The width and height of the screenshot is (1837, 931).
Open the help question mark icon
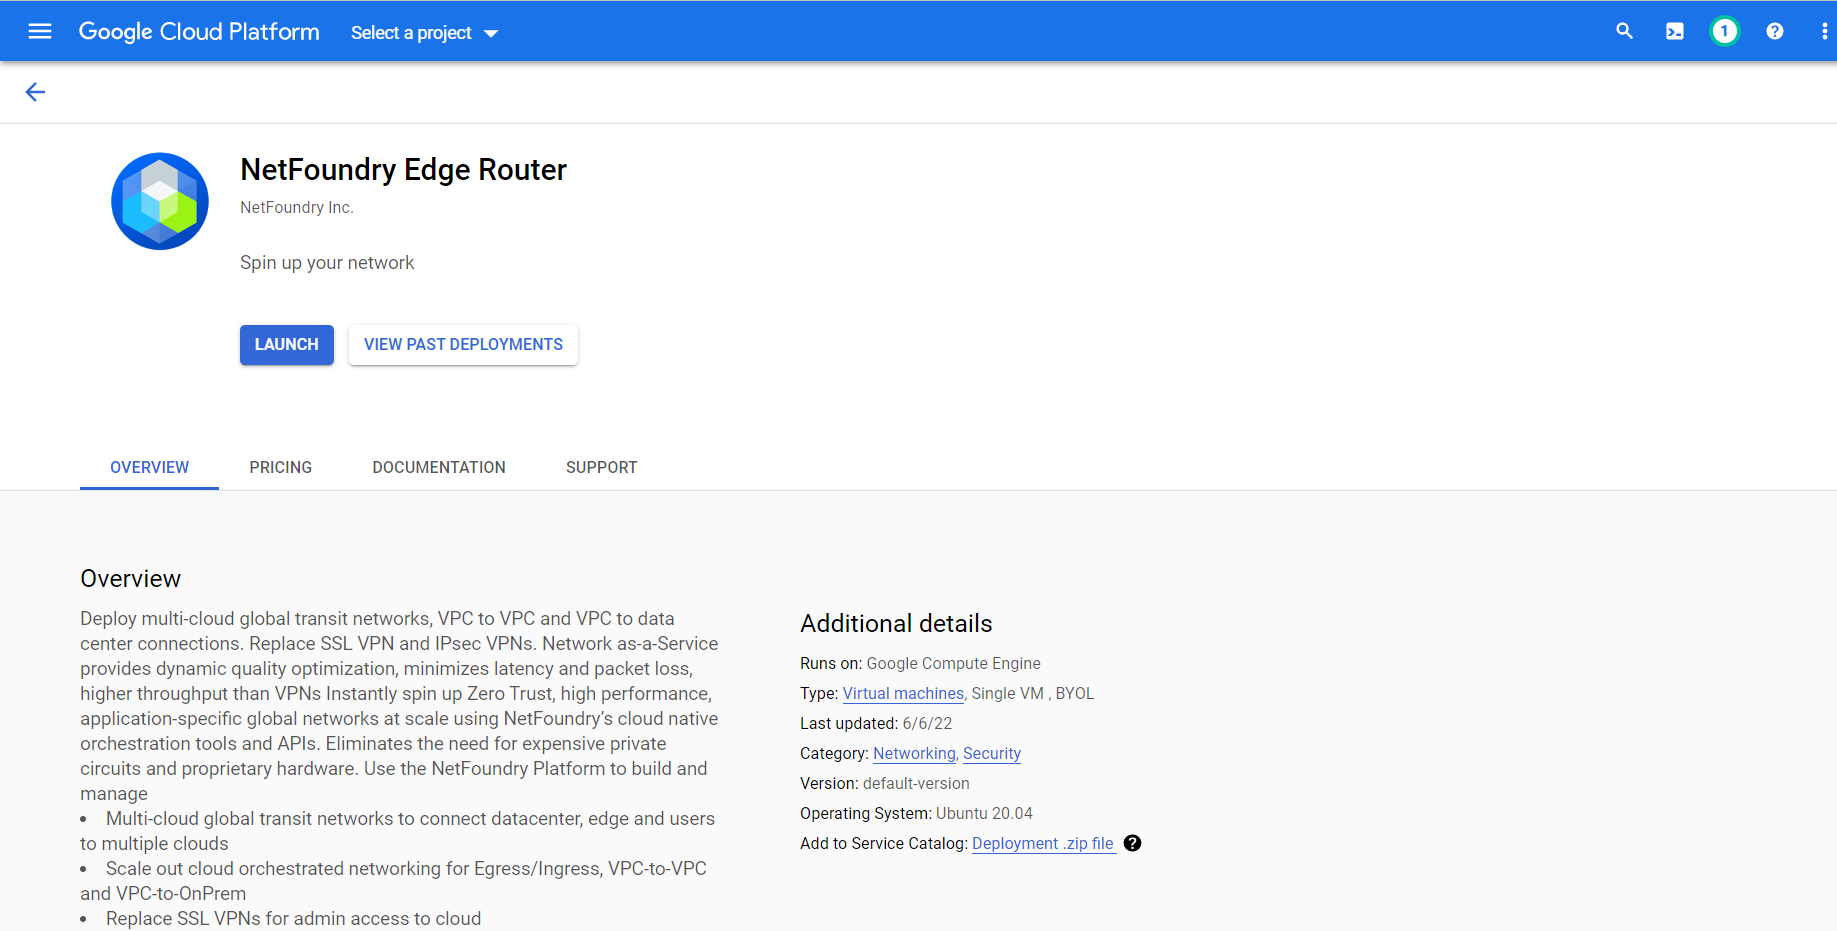click(x=1774, y=31)
